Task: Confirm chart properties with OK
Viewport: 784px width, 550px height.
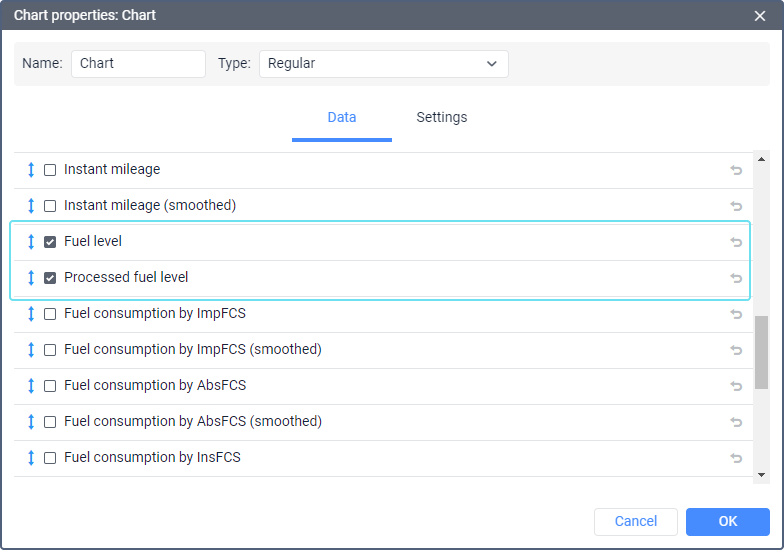Action: [x=728, y=522]
